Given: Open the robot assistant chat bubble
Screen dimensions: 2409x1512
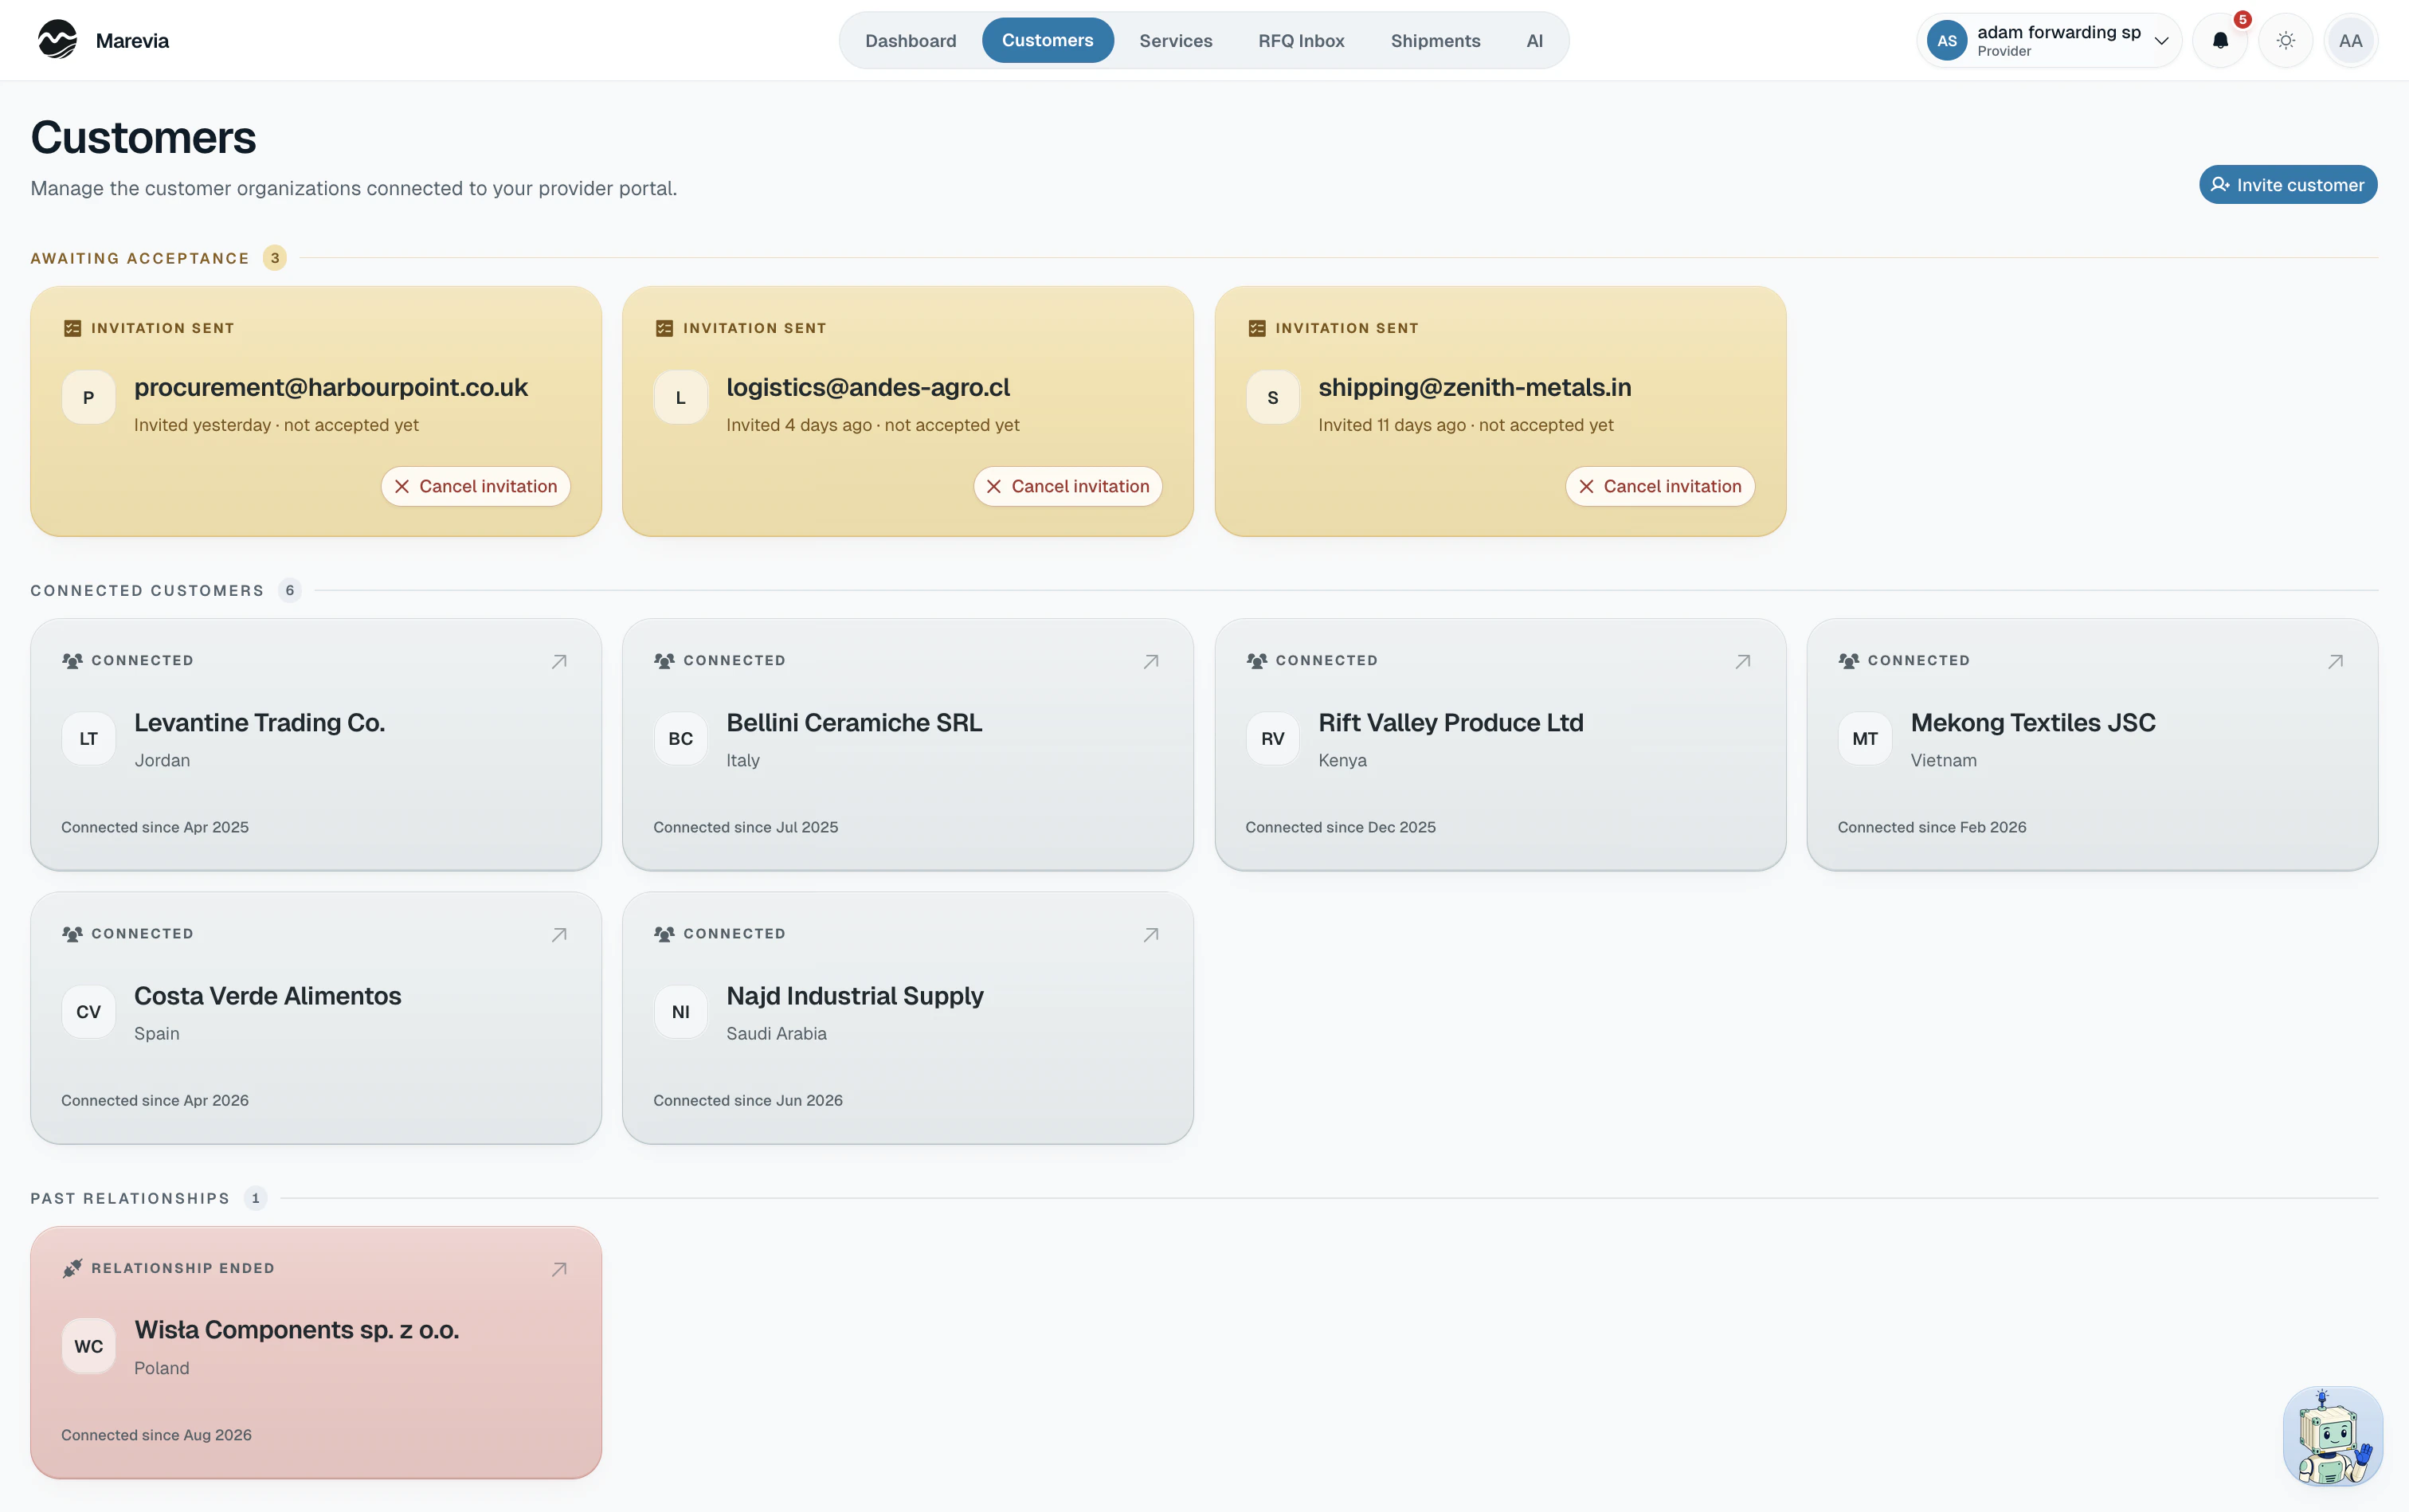Looking at the screenshot, I should coord(2333,1436).
